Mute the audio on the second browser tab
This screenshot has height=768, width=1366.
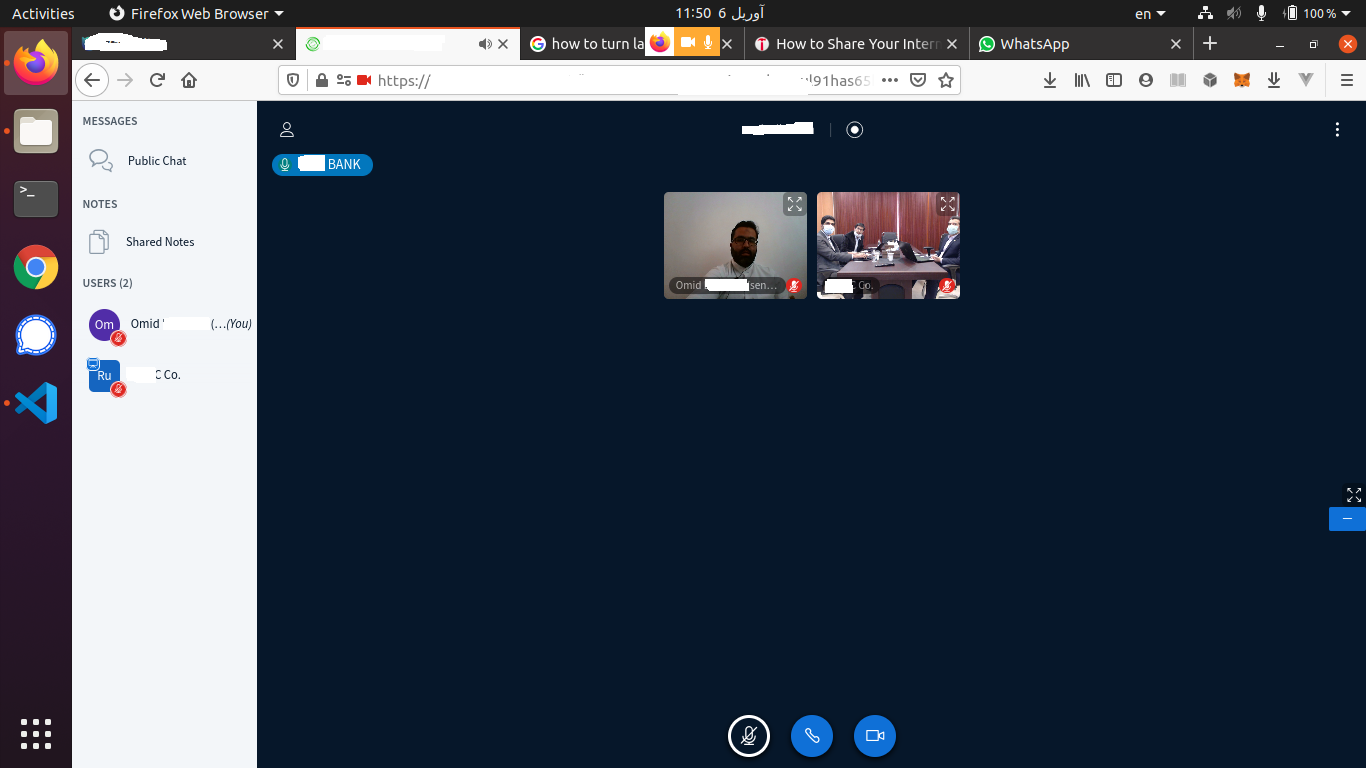[x=485, y=43]
